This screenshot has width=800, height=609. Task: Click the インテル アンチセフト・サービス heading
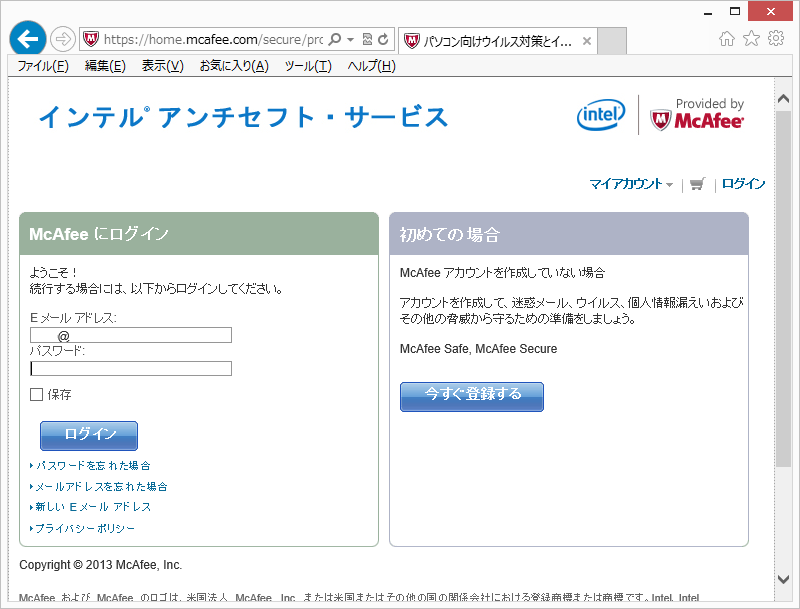coord(243,117)
